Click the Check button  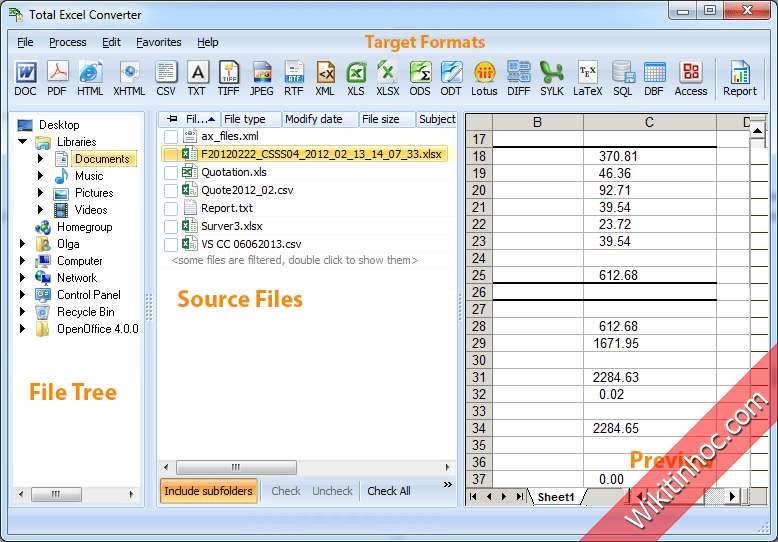286,491
